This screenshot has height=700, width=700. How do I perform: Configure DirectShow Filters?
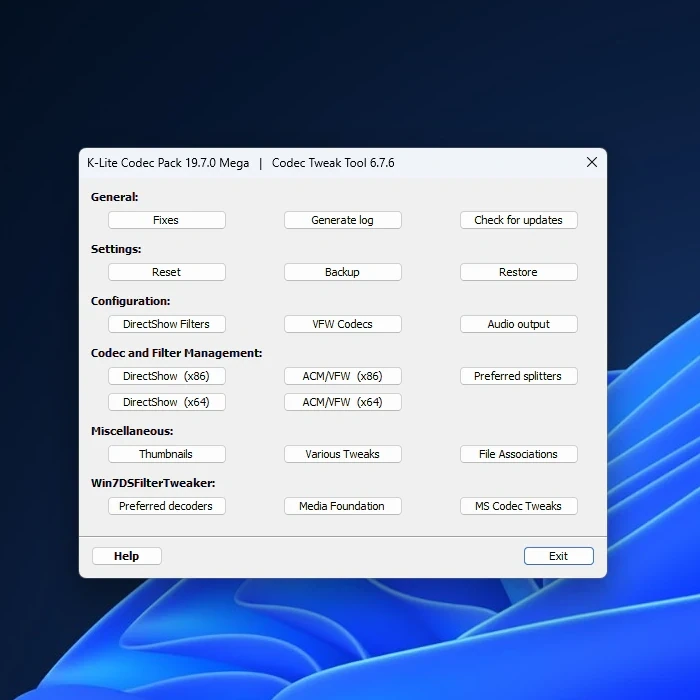[167, 324]
